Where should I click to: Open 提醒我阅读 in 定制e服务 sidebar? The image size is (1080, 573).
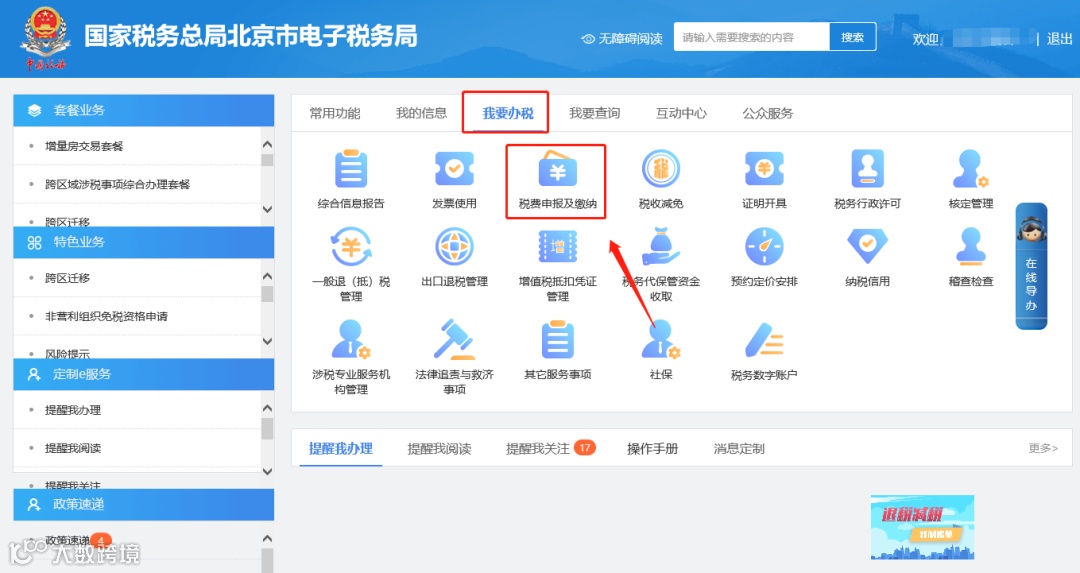point(73,448)
